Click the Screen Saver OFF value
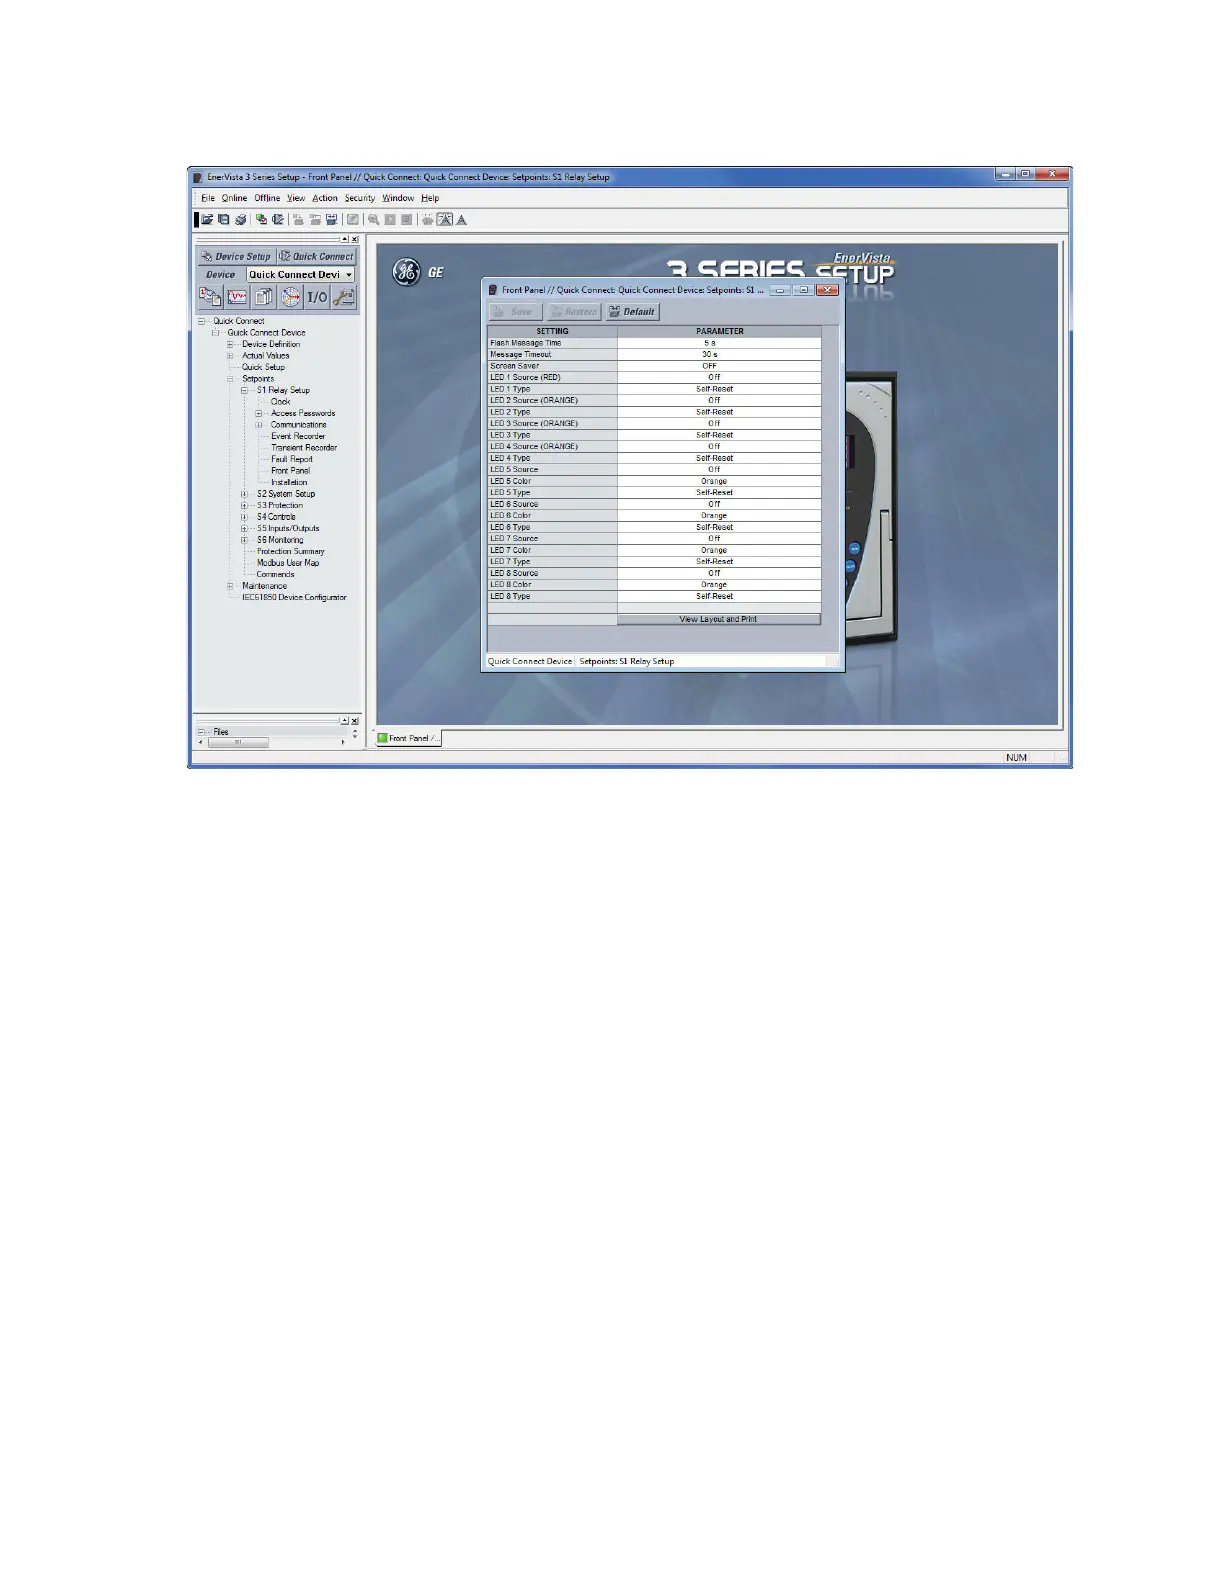This screenshot has width=1224, height=1584. 719,366
